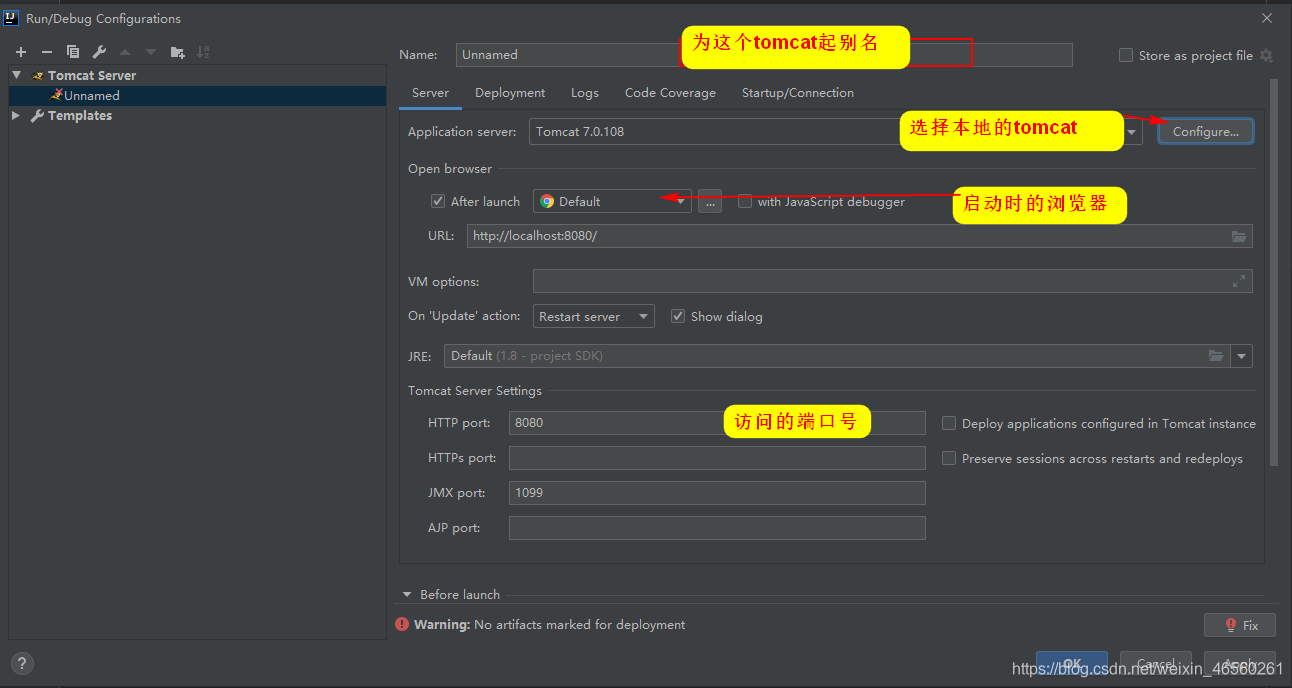Add a new configuration with the plus icon

[x=20, y=52]
